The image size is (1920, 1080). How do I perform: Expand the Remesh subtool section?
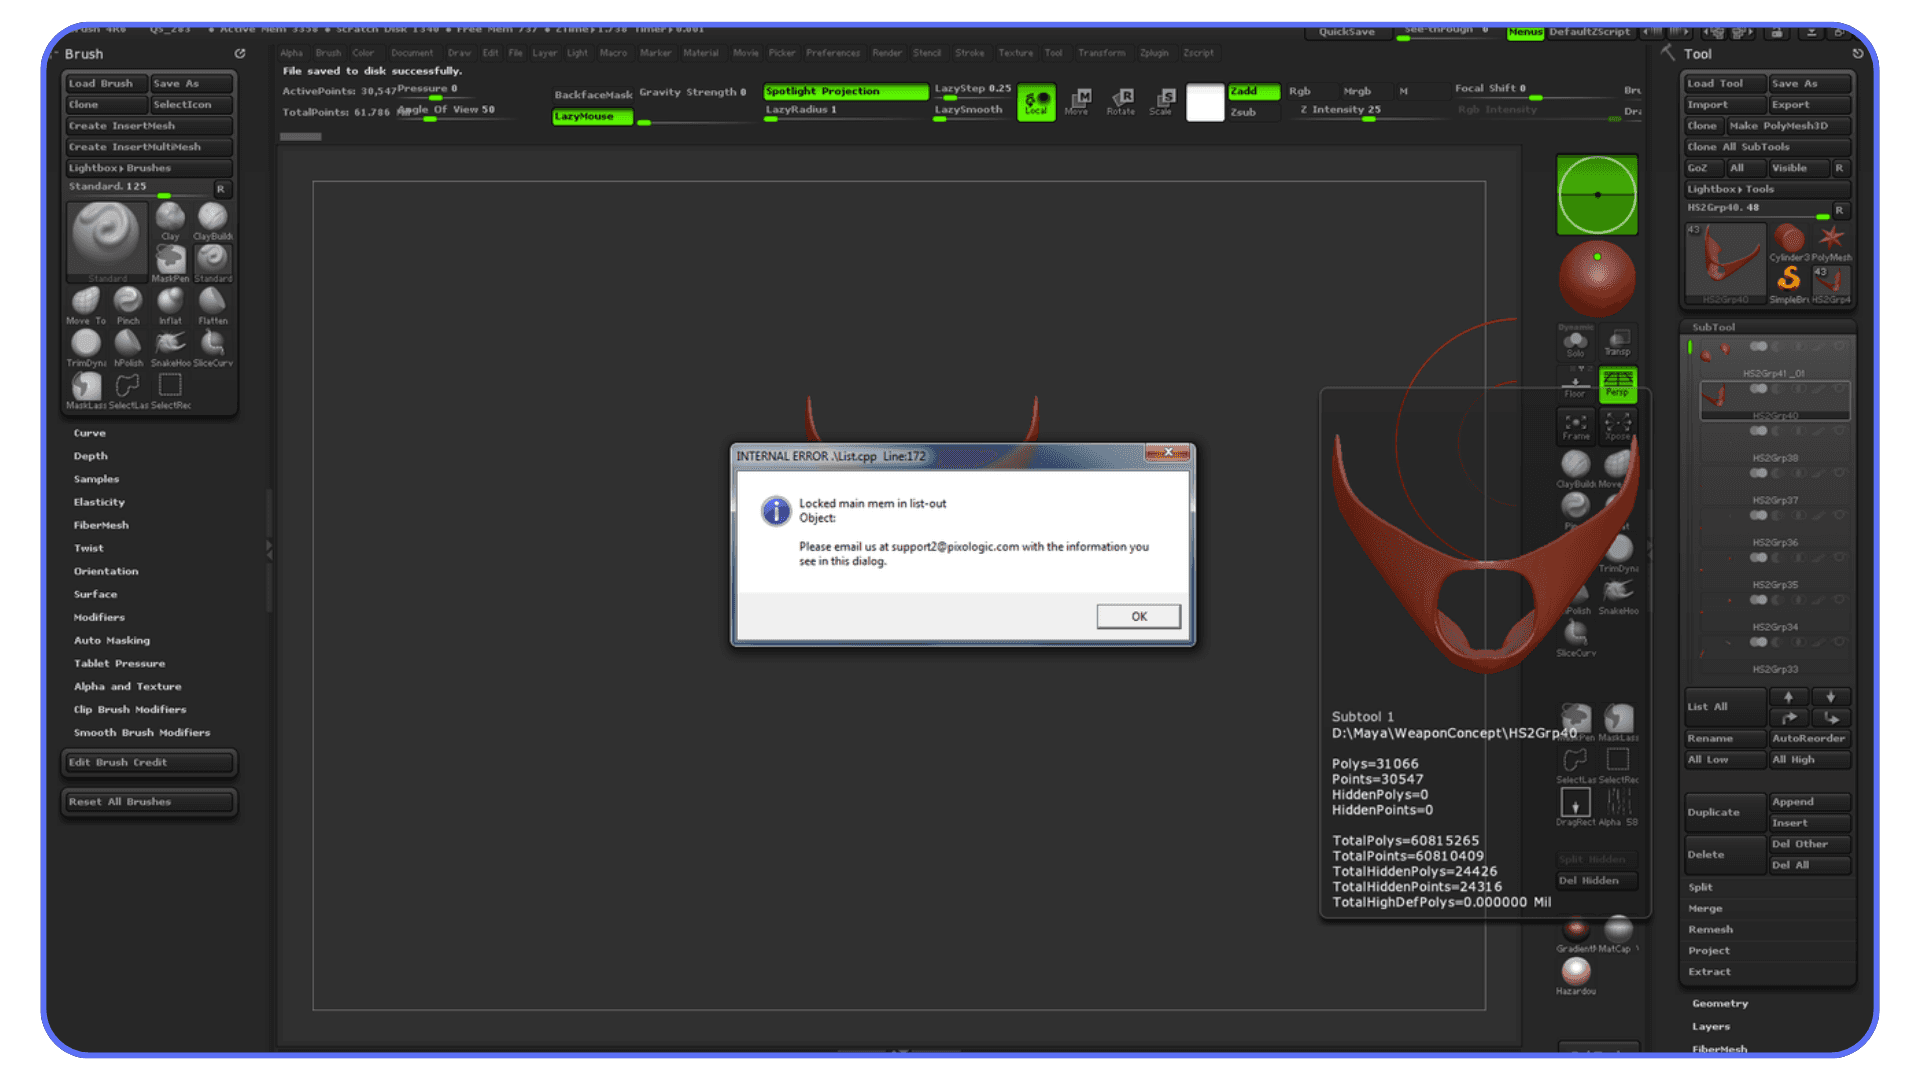(1711, 929)
